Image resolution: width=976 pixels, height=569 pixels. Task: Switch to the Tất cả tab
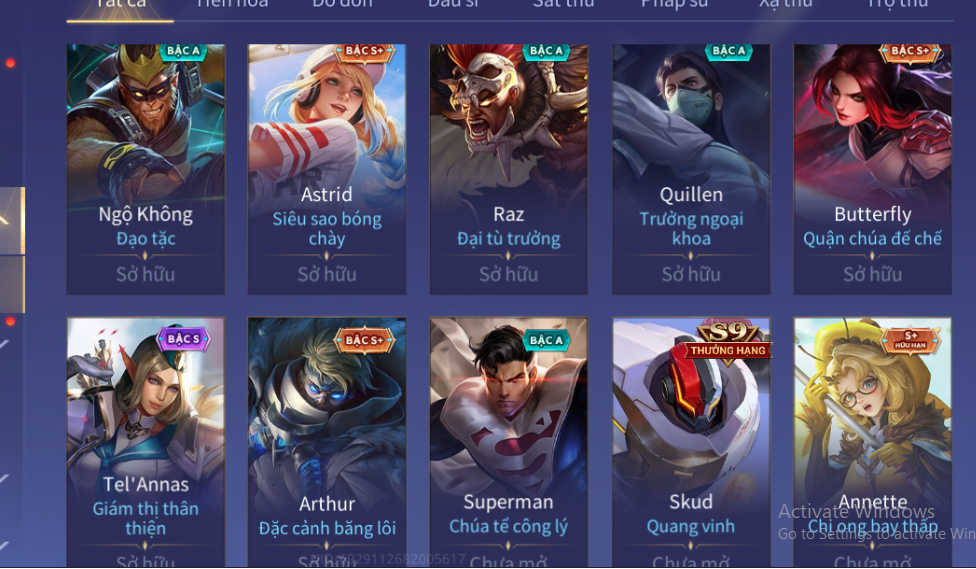(120, 6)
